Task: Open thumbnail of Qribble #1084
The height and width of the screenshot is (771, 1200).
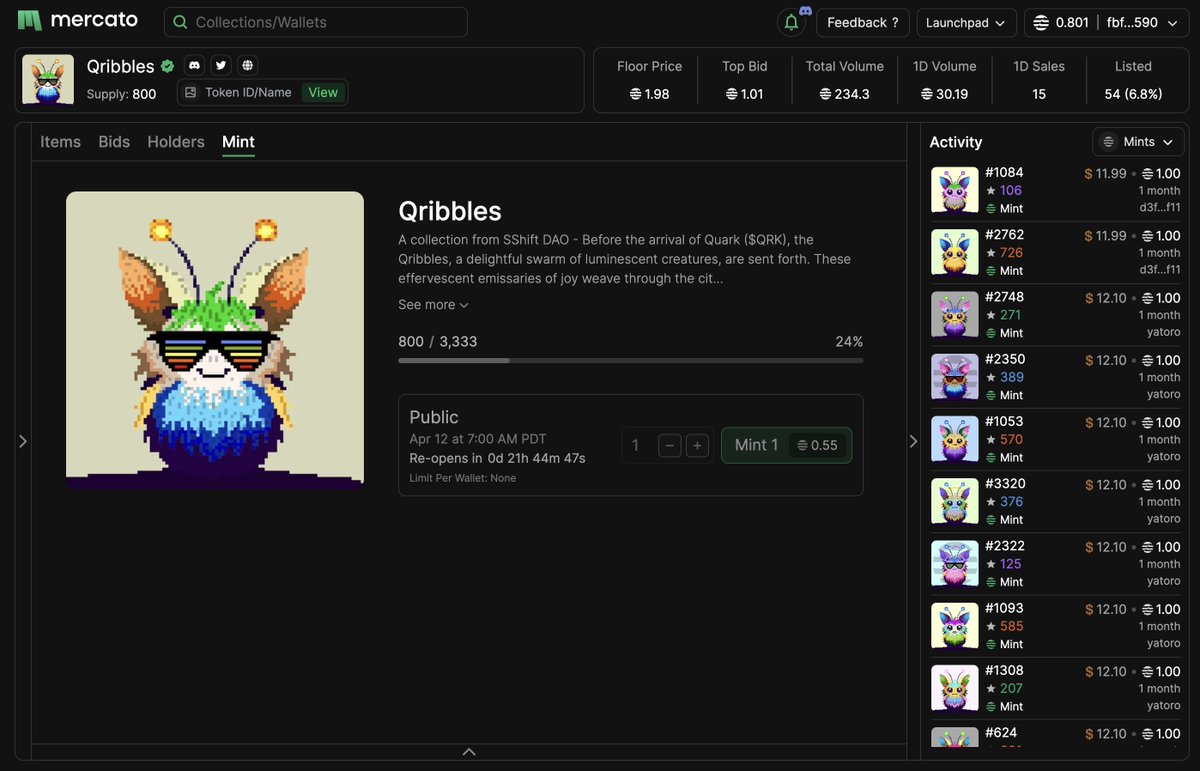Action: click(x=954, y=190)
